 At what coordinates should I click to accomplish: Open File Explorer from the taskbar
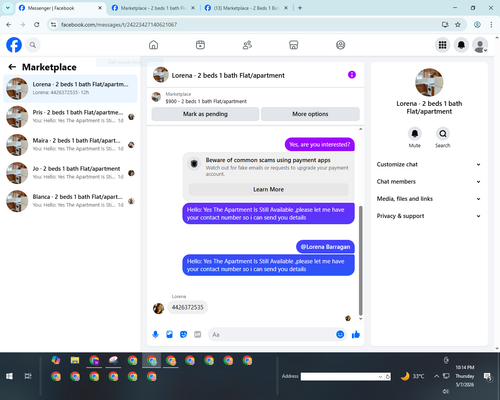[x=75, y=360]
